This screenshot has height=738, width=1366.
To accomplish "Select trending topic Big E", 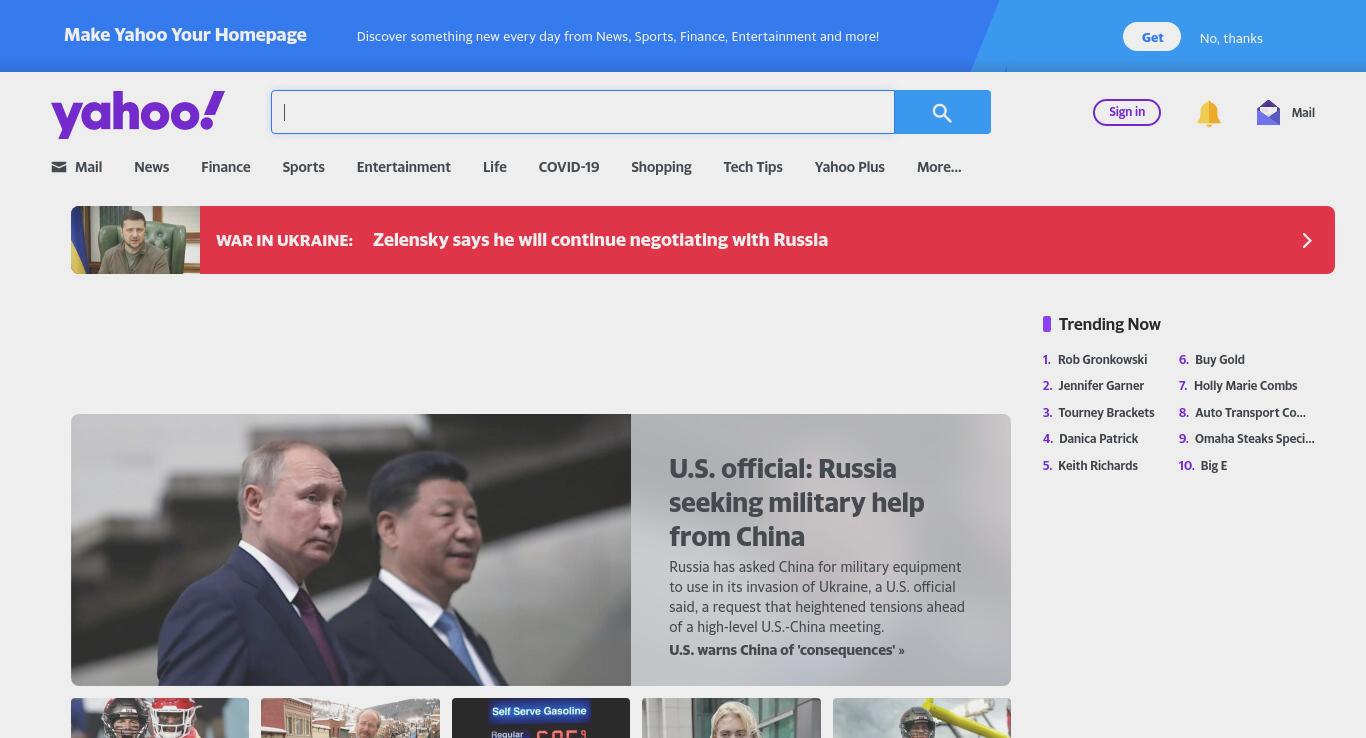I will click(1213, 465).
